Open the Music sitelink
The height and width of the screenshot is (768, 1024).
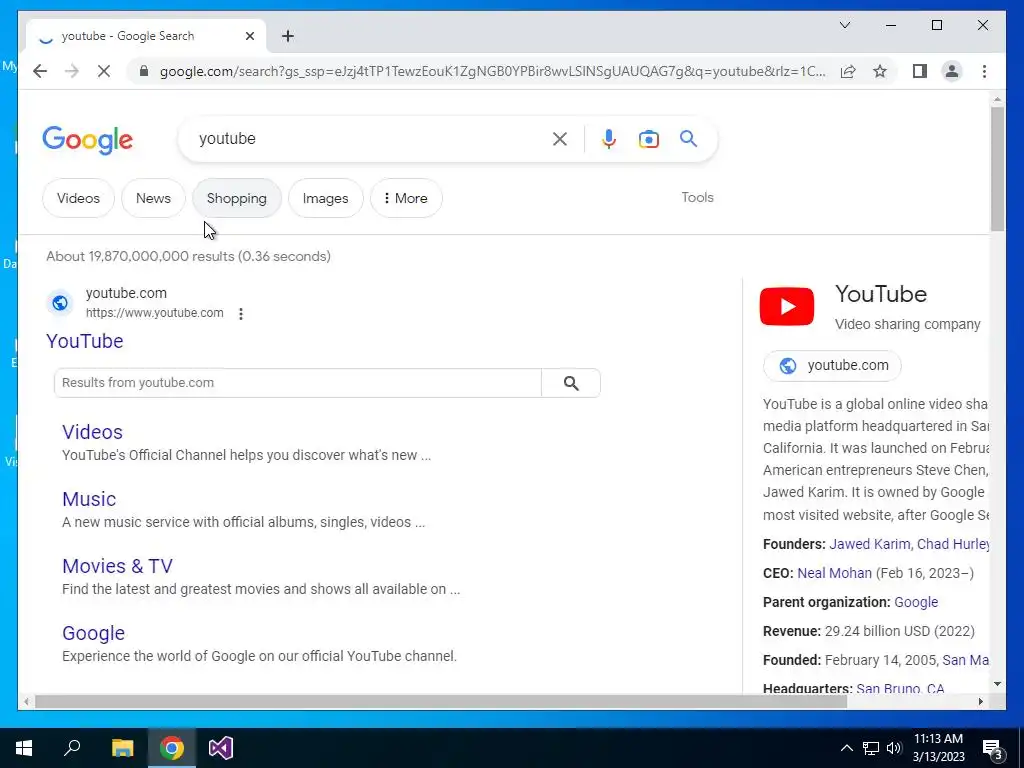coord(89,499)
